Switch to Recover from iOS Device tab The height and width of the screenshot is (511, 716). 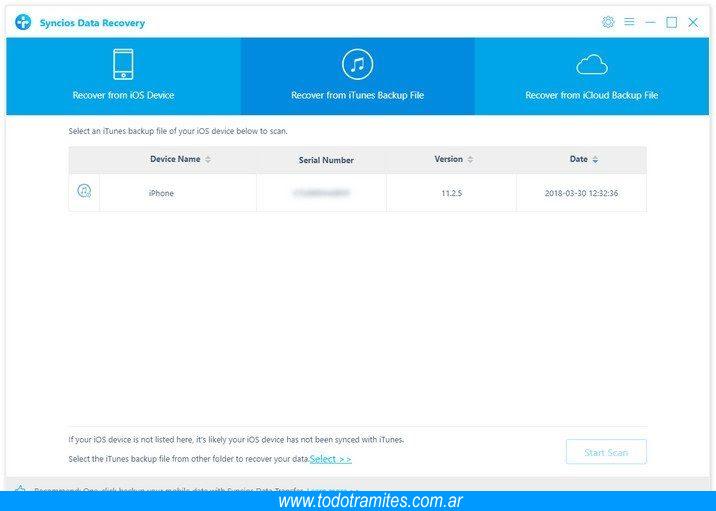123,95
